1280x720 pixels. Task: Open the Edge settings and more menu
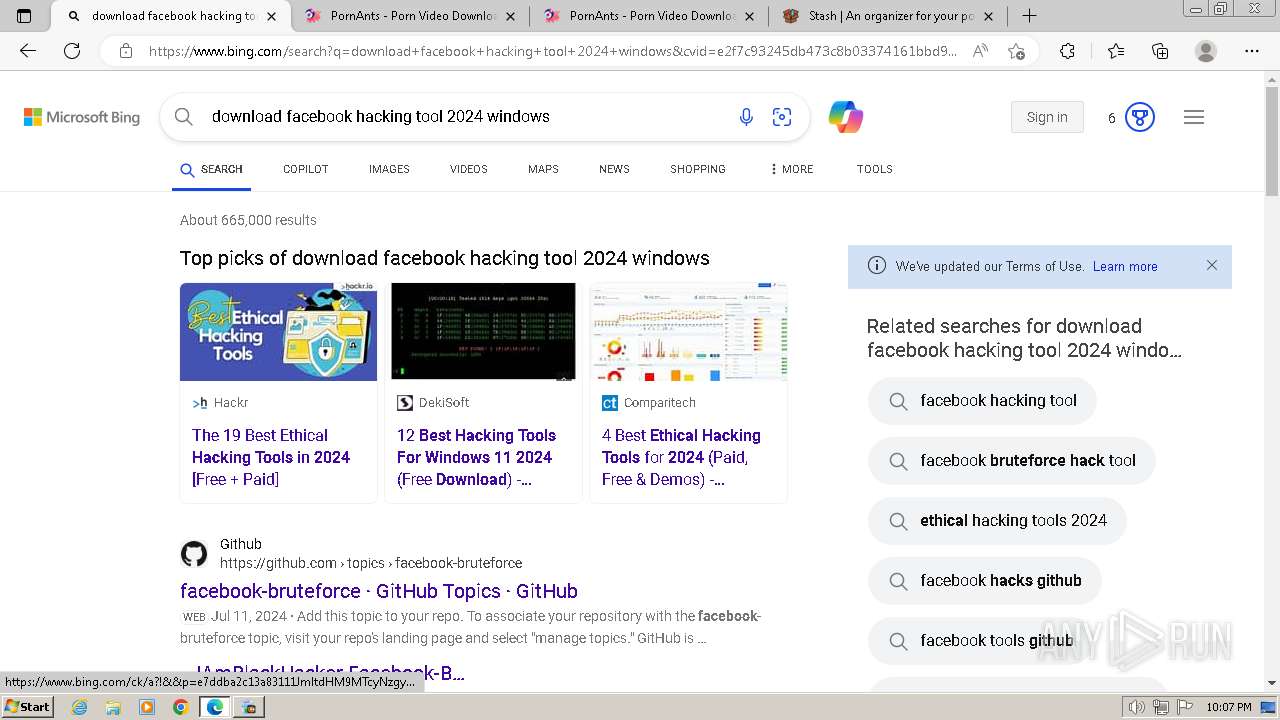tap(1252, 51)
